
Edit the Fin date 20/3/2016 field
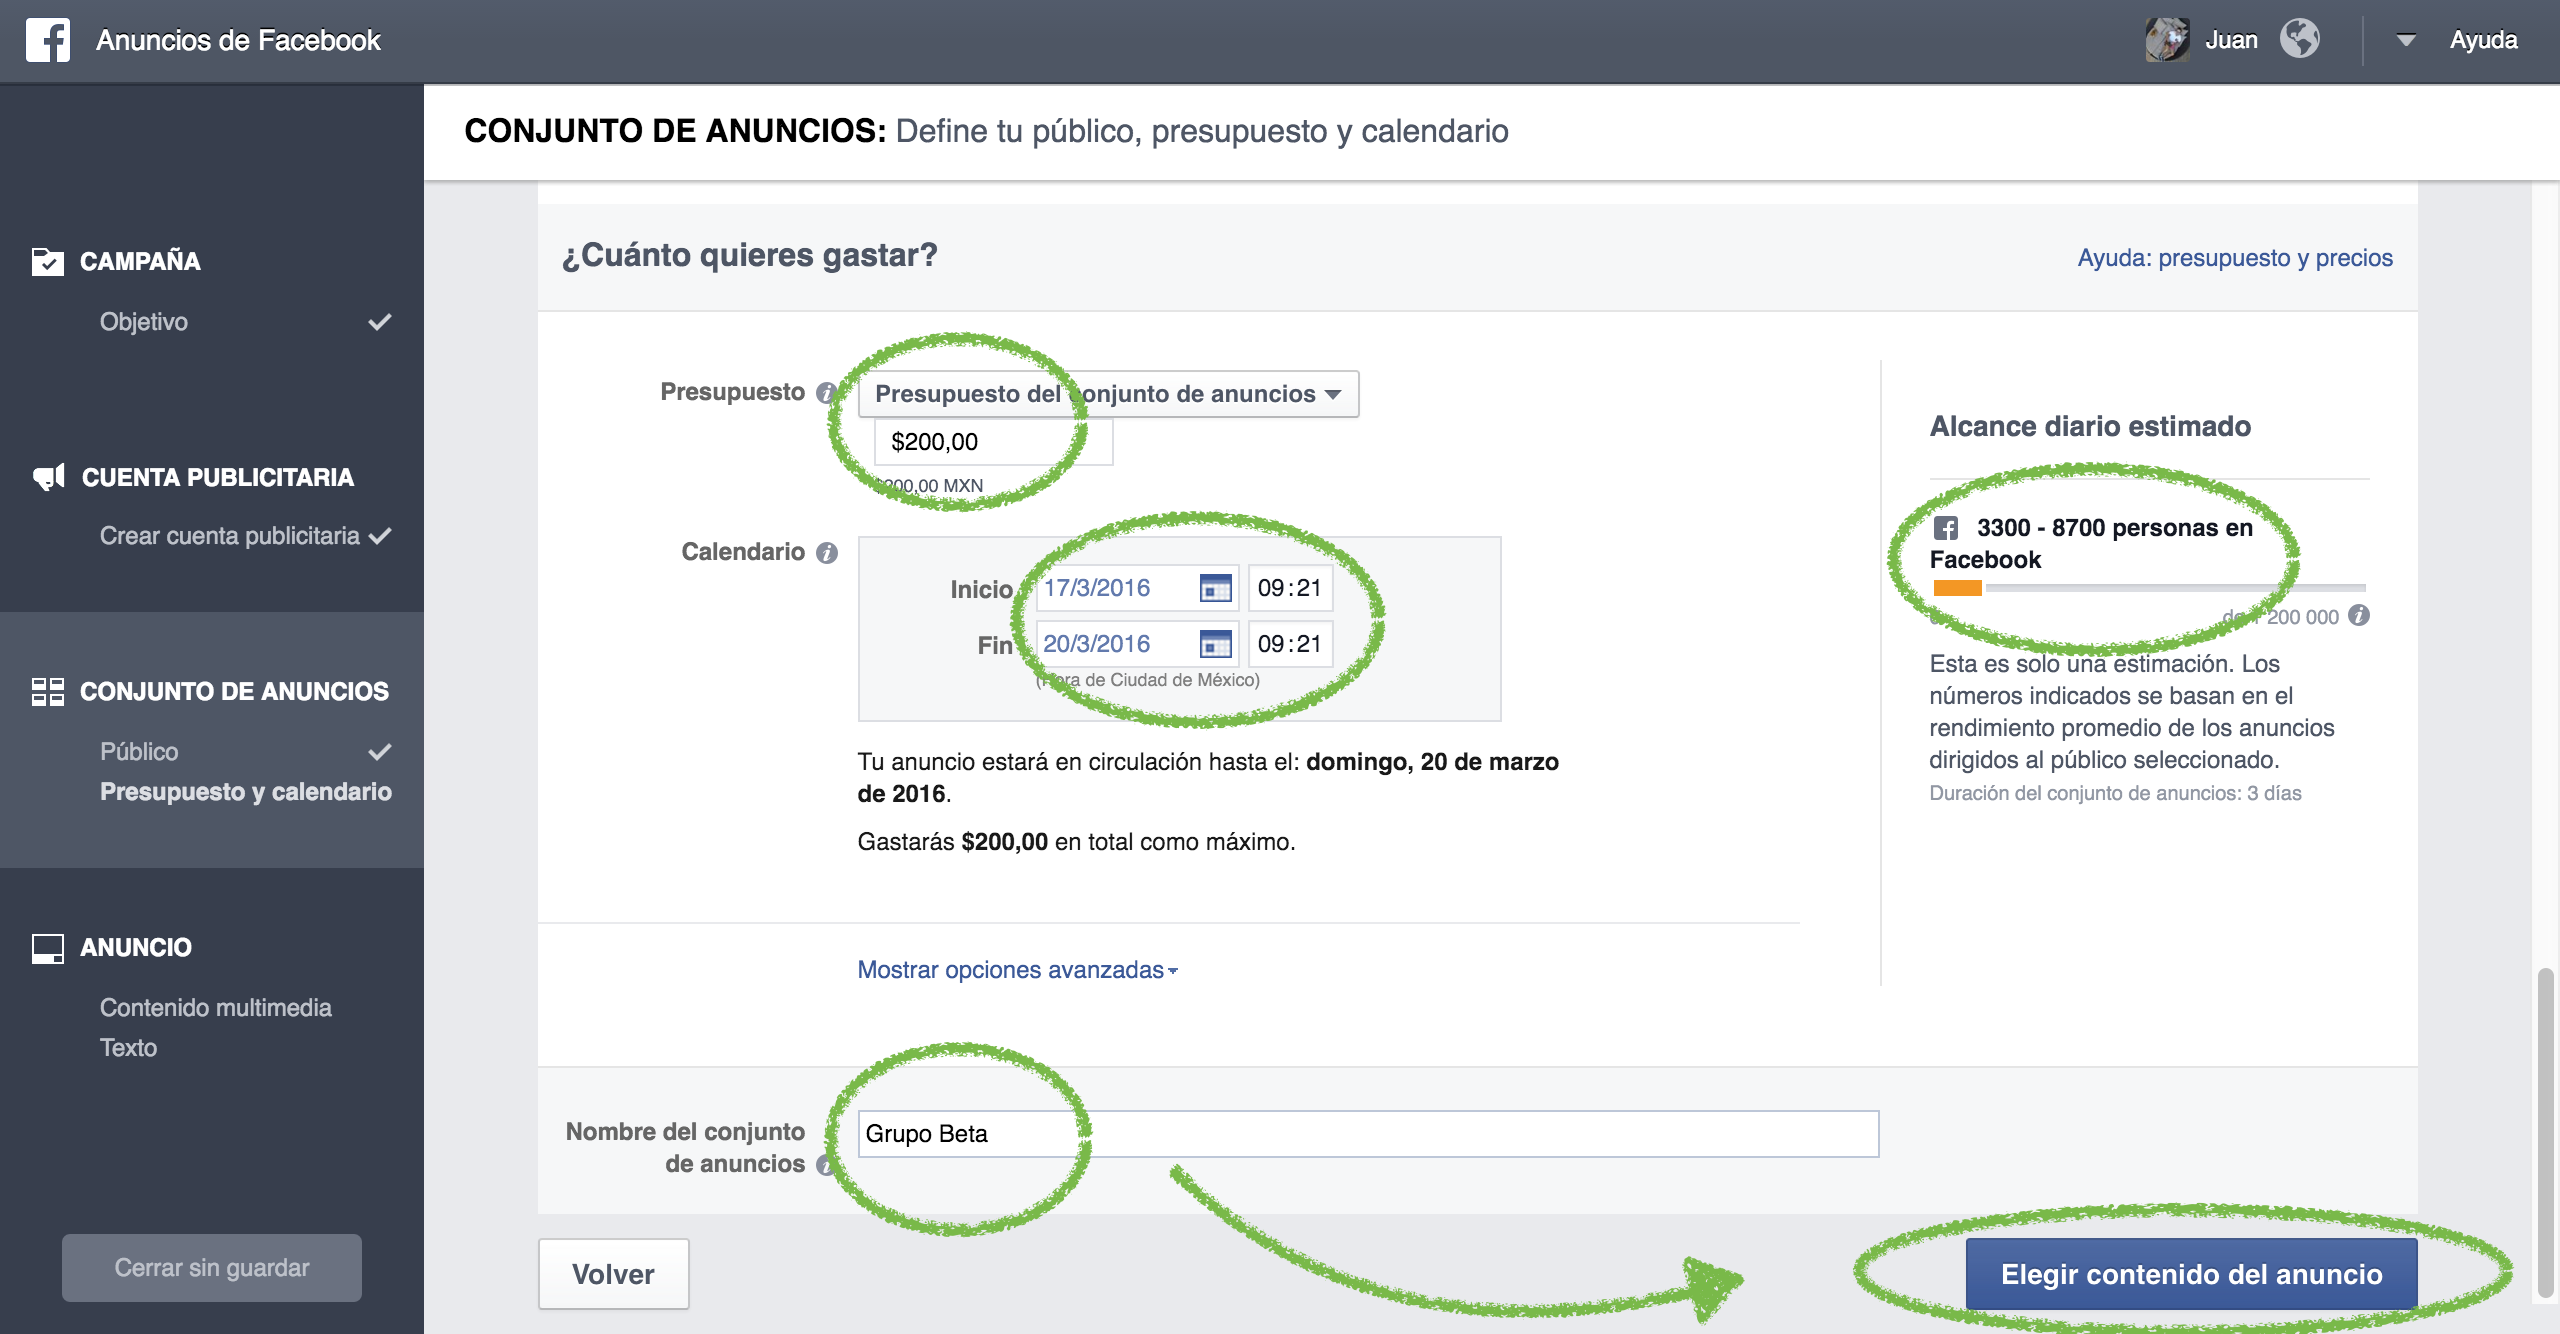pos(1115,644)
